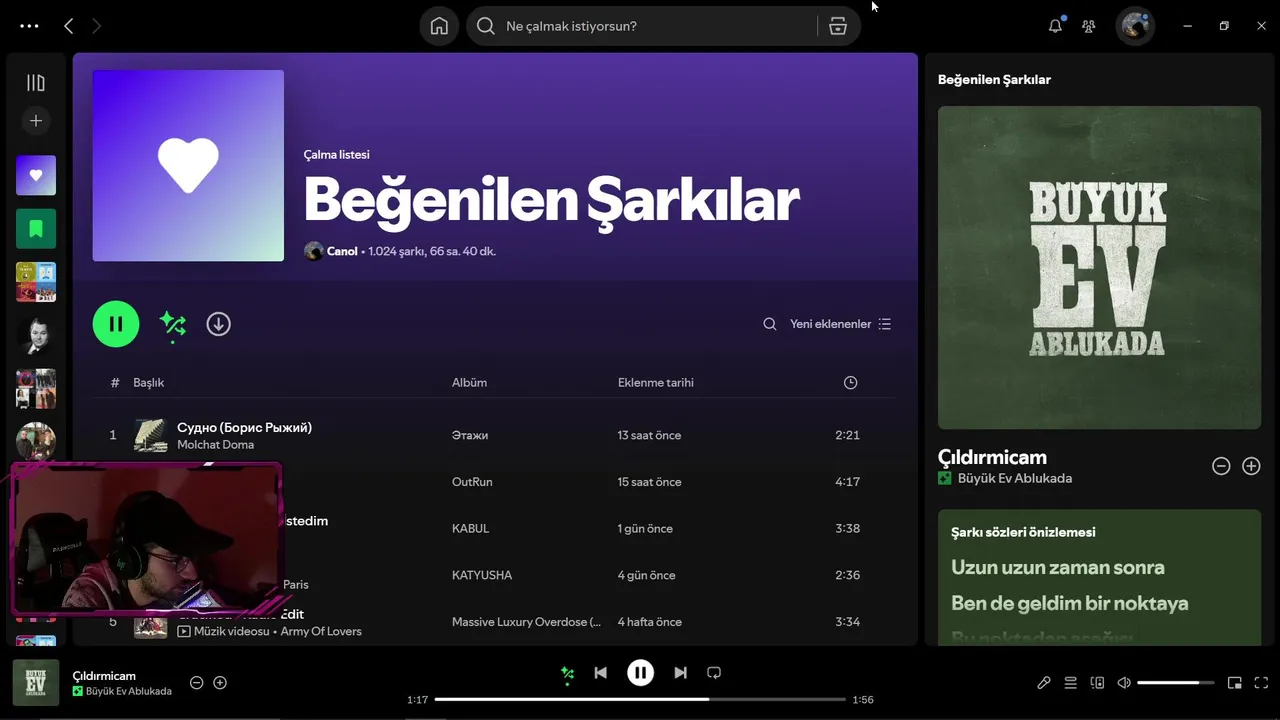
Task: Add to playlist via right-panel plus icon
Action: (x=1251, y=466)
